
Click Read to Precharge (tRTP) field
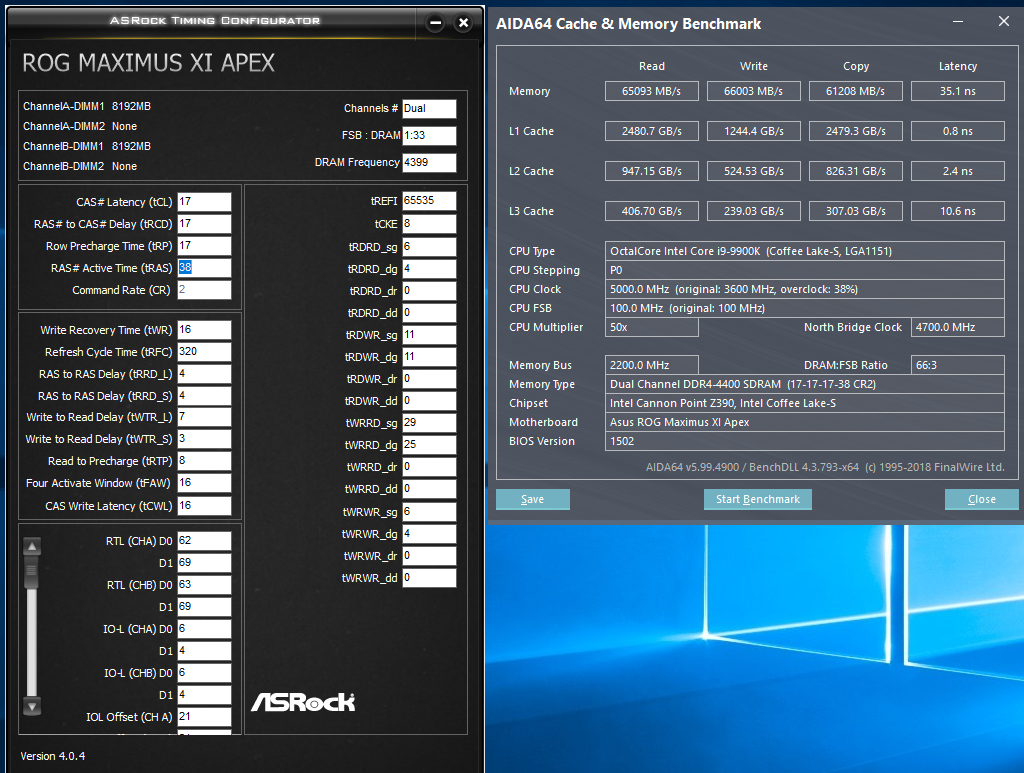[x=204, y=461]
